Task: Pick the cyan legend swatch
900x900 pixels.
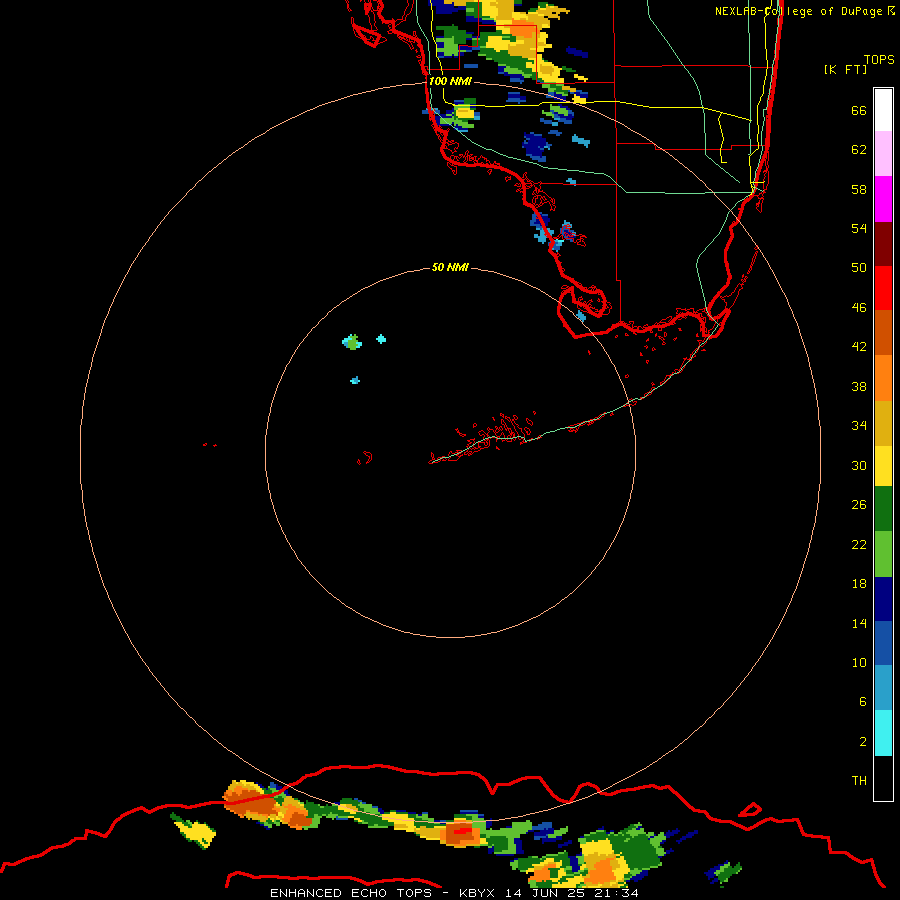Action: (x=883, y=733)
